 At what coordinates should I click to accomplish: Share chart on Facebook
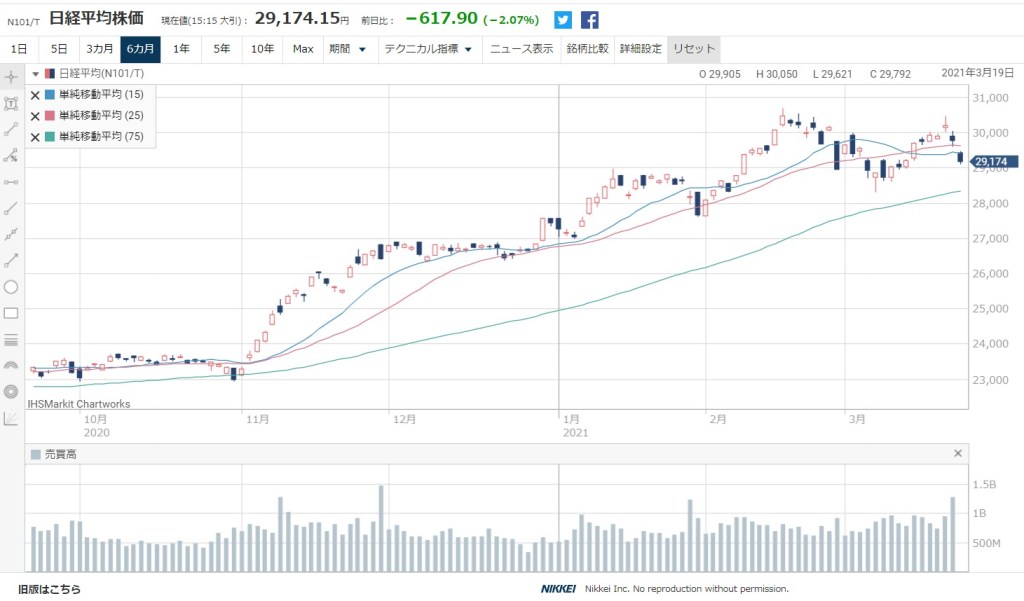tap(590, 20)
